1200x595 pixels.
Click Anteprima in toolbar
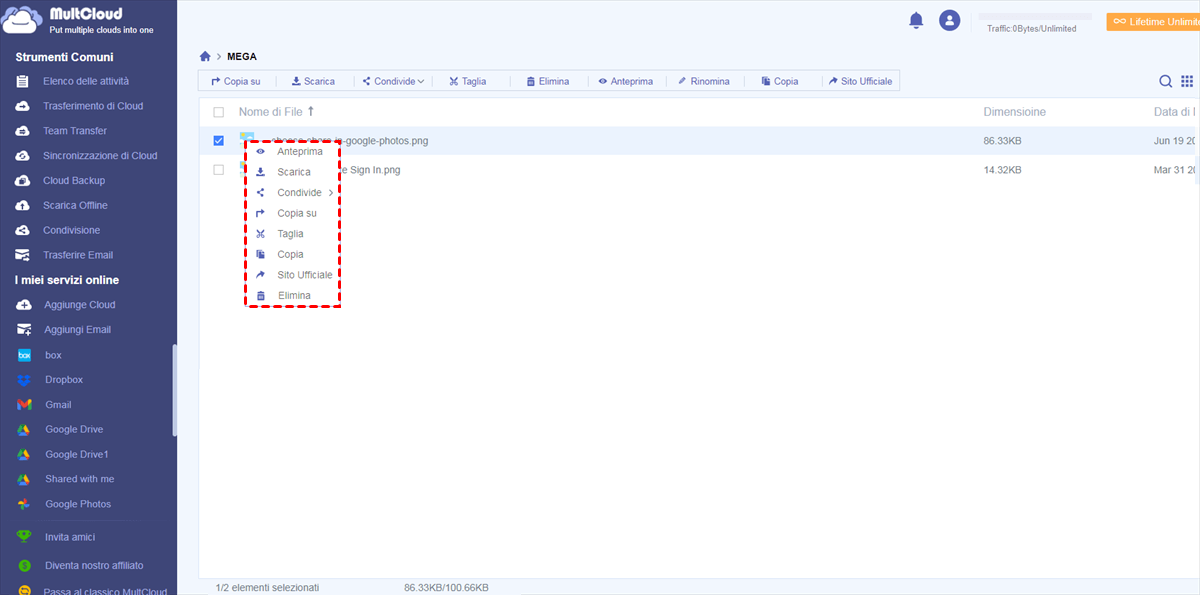(625, 81)
